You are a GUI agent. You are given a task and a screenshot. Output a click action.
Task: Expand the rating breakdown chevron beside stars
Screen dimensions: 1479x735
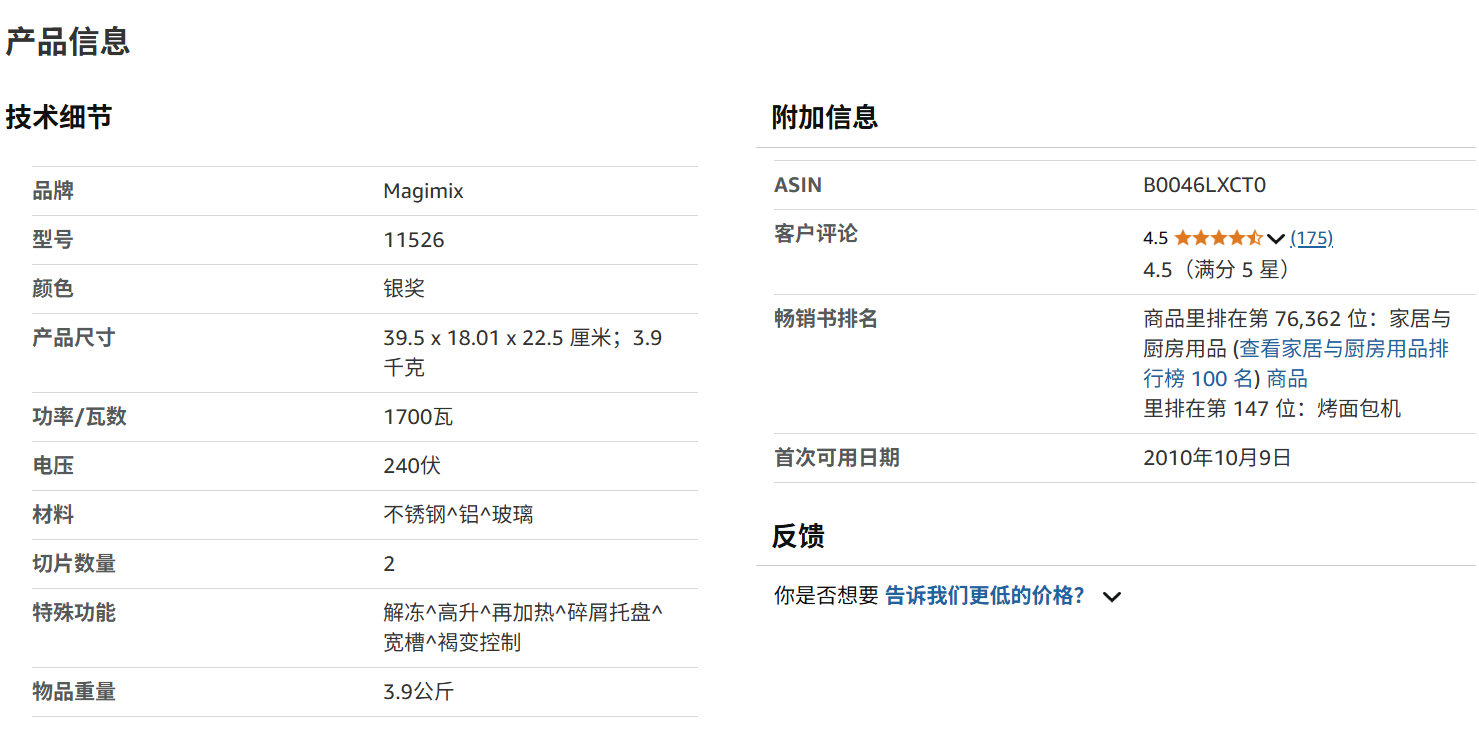1275,239
